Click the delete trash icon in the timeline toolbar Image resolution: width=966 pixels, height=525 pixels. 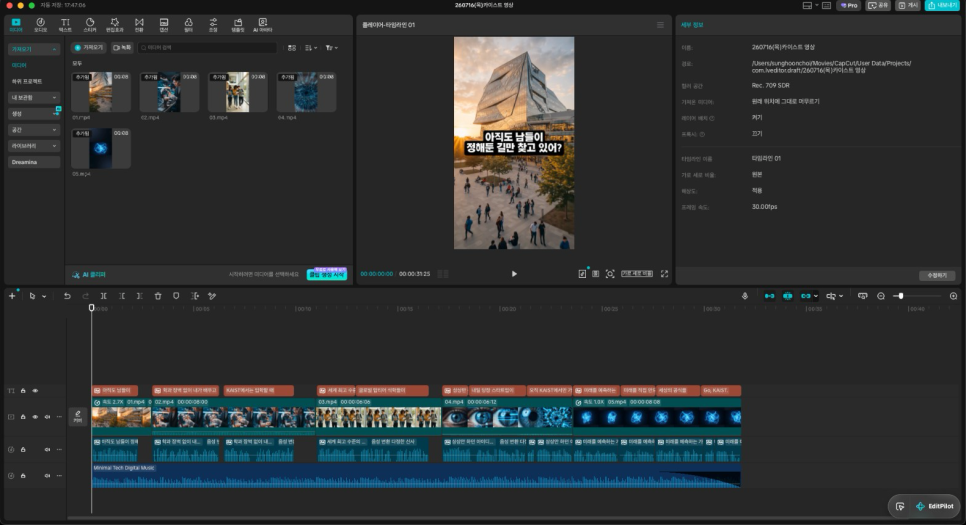(x=158, y=296)
